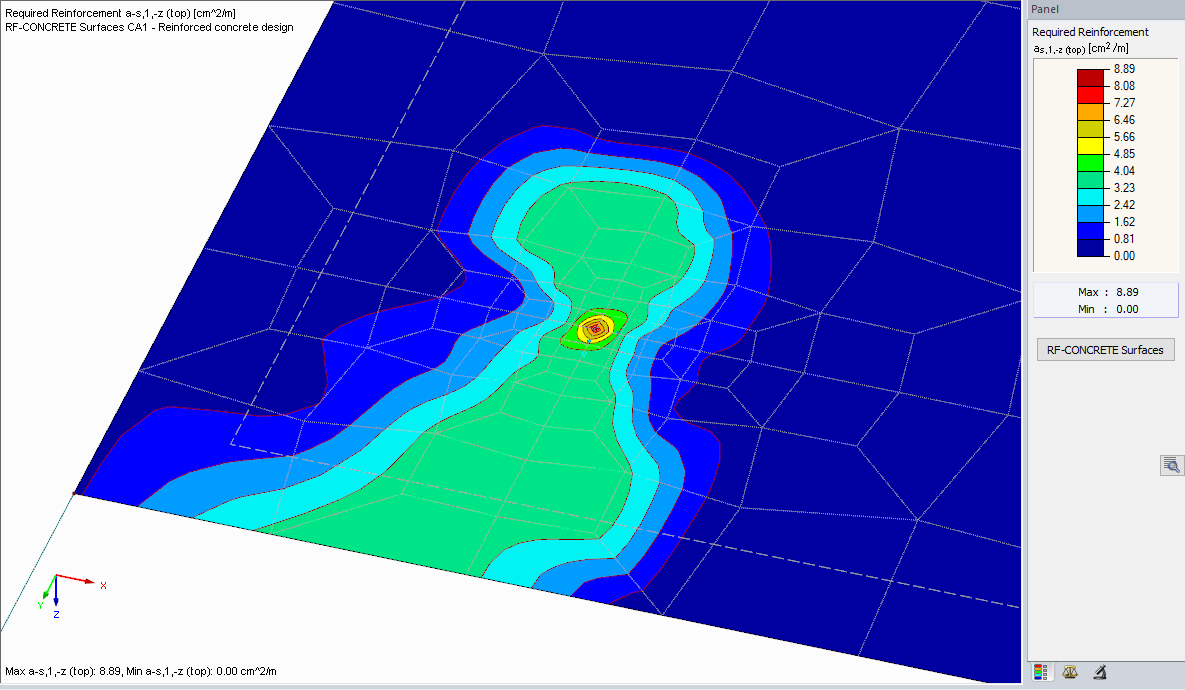Viewport: 1185px width, 690px height.
Task: Click the Panel title bar
Action: tap(1100, 9)
